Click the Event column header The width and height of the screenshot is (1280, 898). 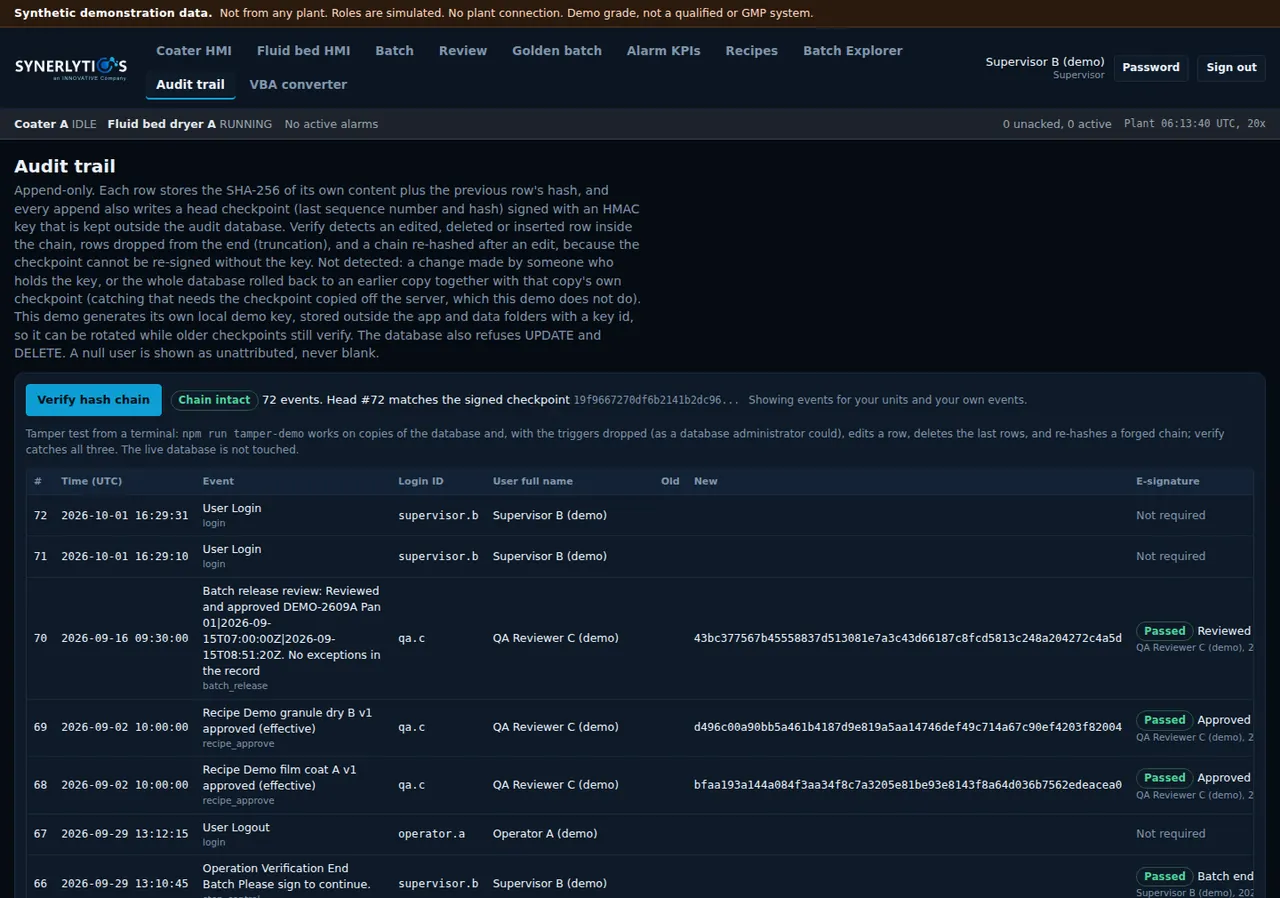pos(218,481)
